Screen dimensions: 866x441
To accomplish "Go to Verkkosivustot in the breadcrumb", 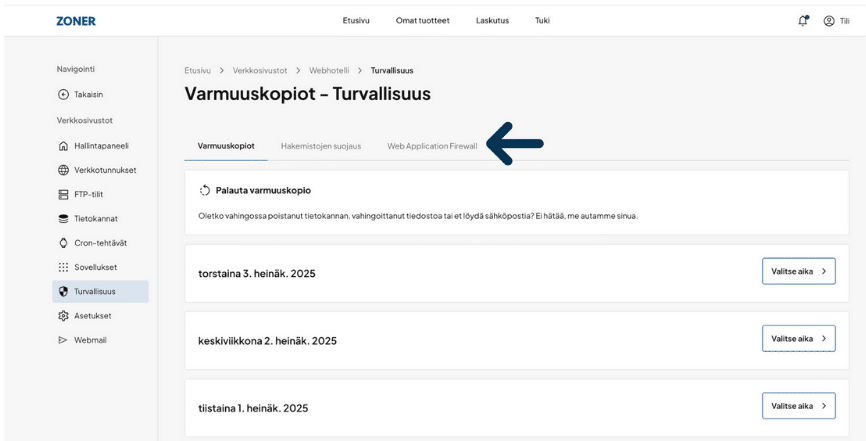I will (x=260, y=70).
